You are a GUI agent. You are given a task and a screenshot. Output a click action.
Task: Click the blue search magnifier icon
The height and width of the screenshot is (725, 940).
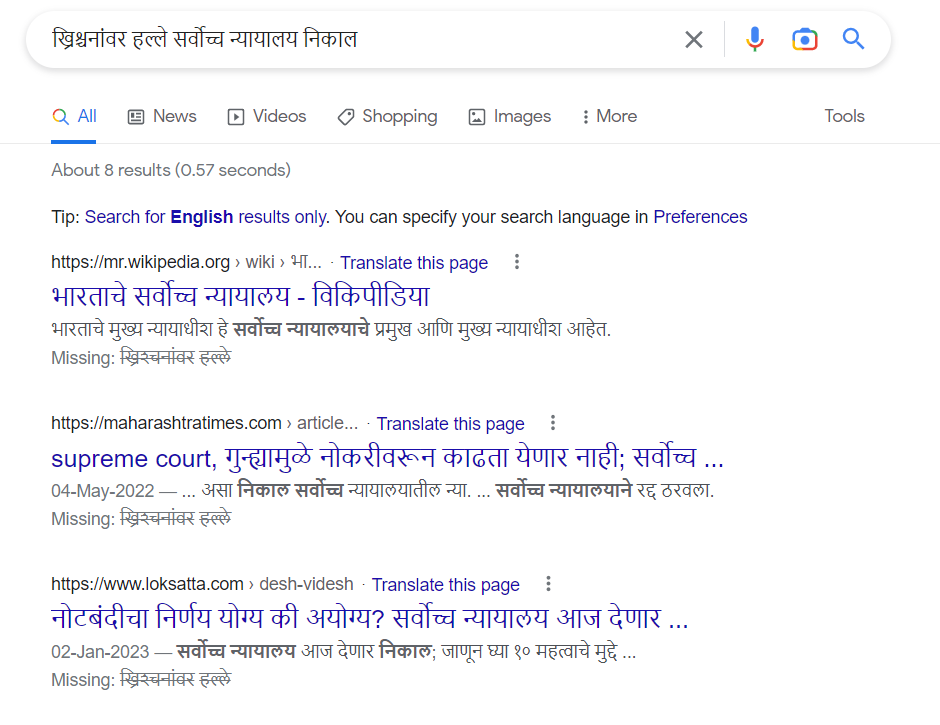tap(853, 38)
